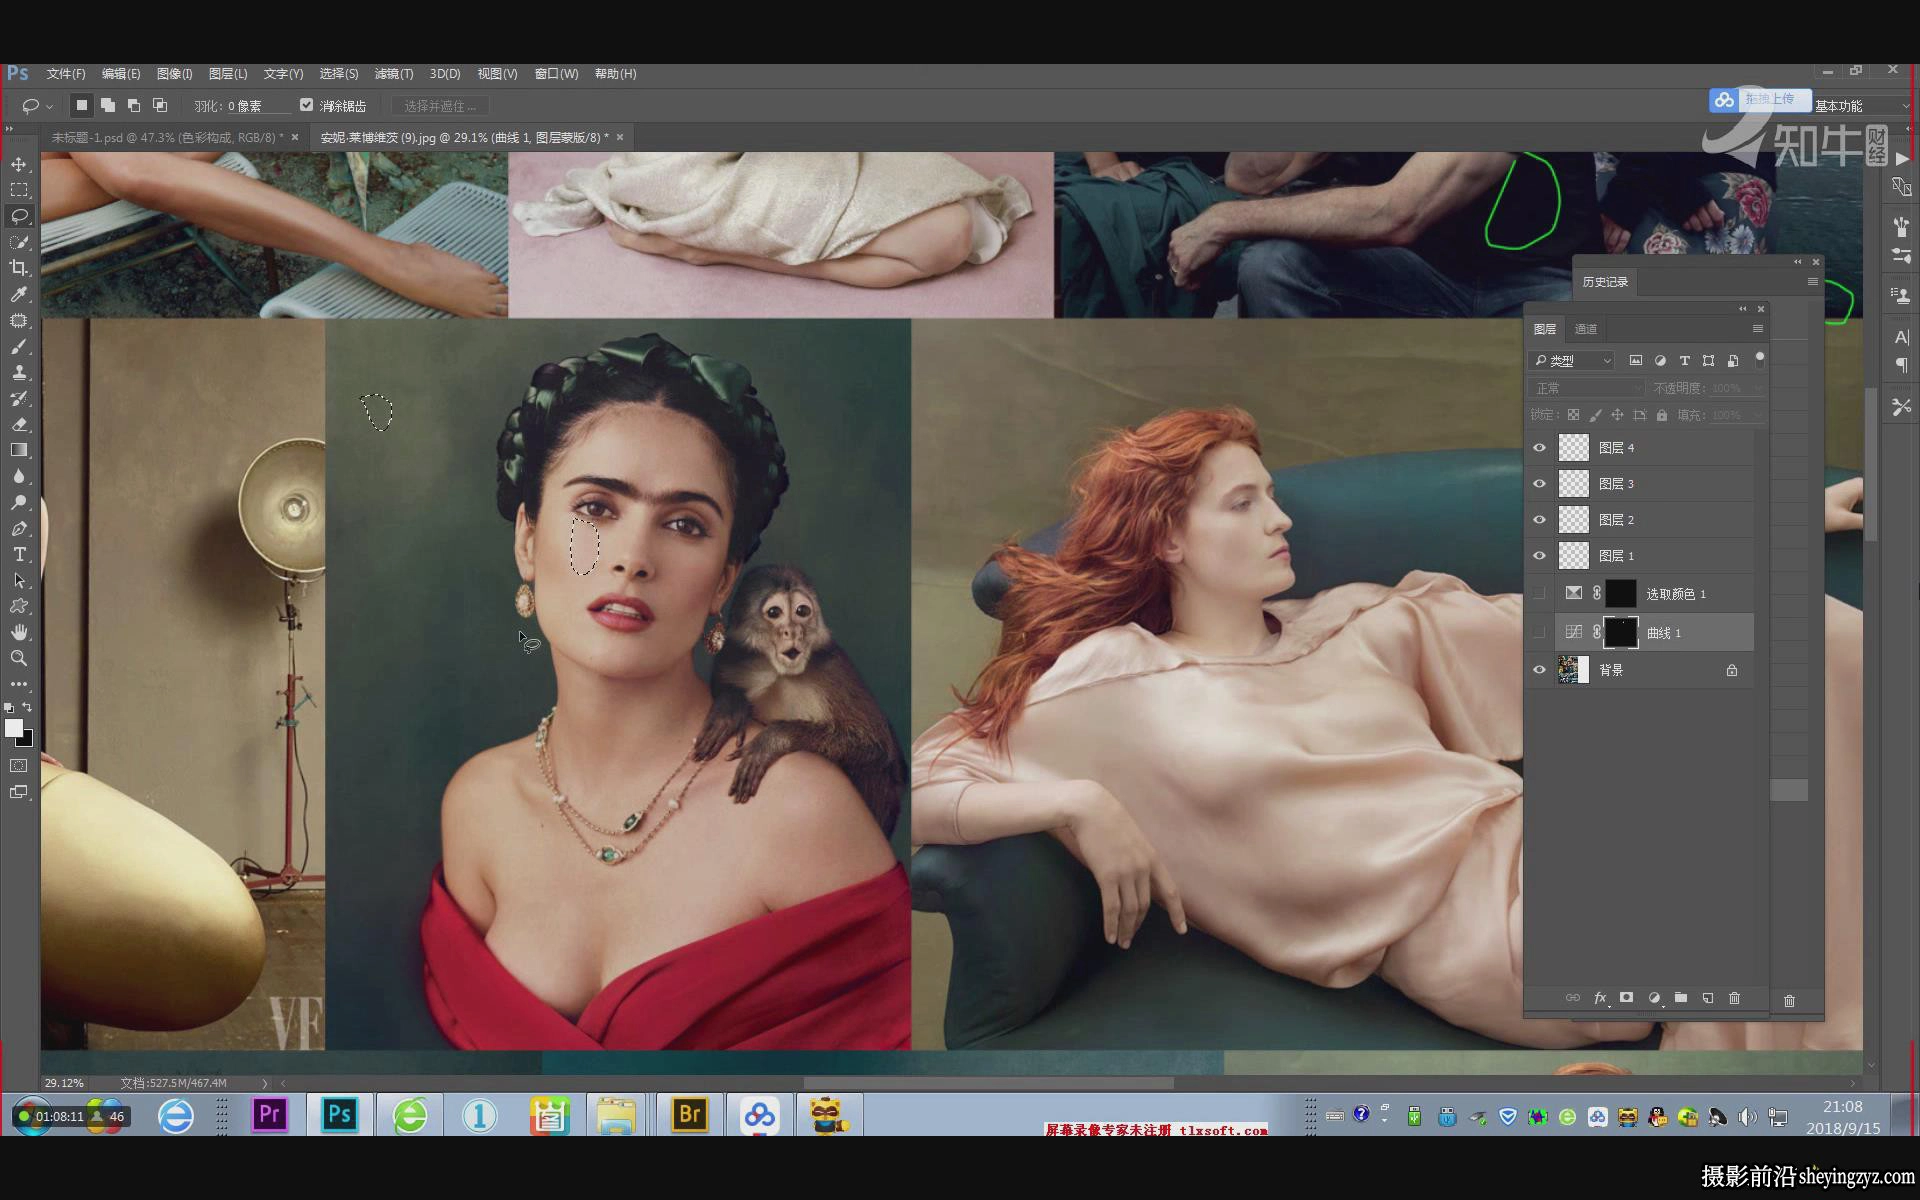
Task: Create a new fill or adjustment layer
Action: [1654, 998]
